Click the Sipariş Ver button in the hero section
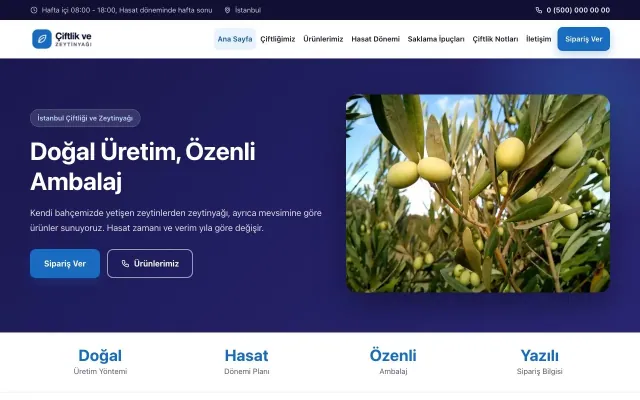The width and height of the screenshot is (640, 400). [x=65, y=264]
